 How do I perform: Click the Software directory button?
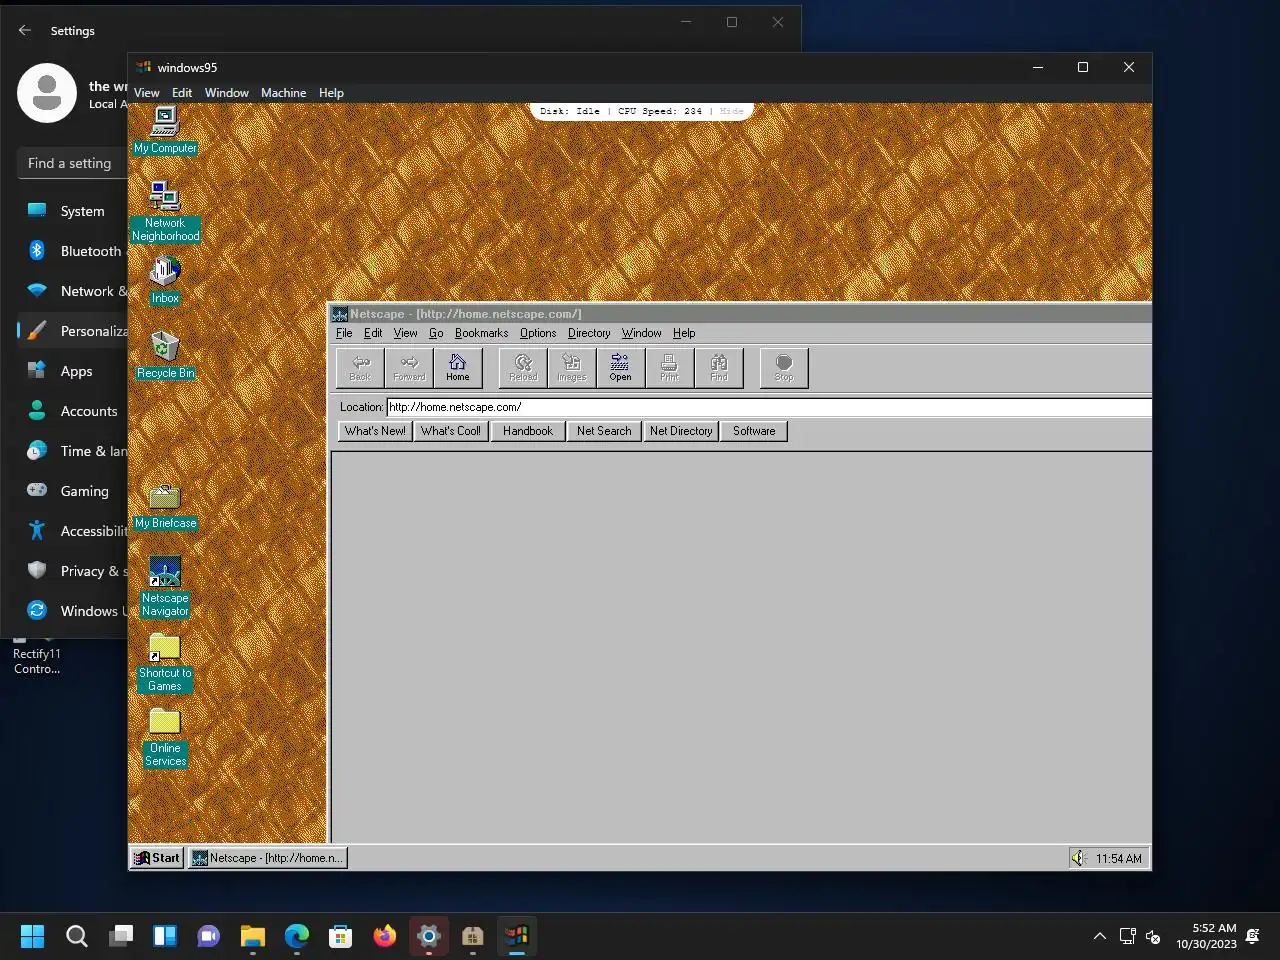pyautogui.click(x=754, y=431)
